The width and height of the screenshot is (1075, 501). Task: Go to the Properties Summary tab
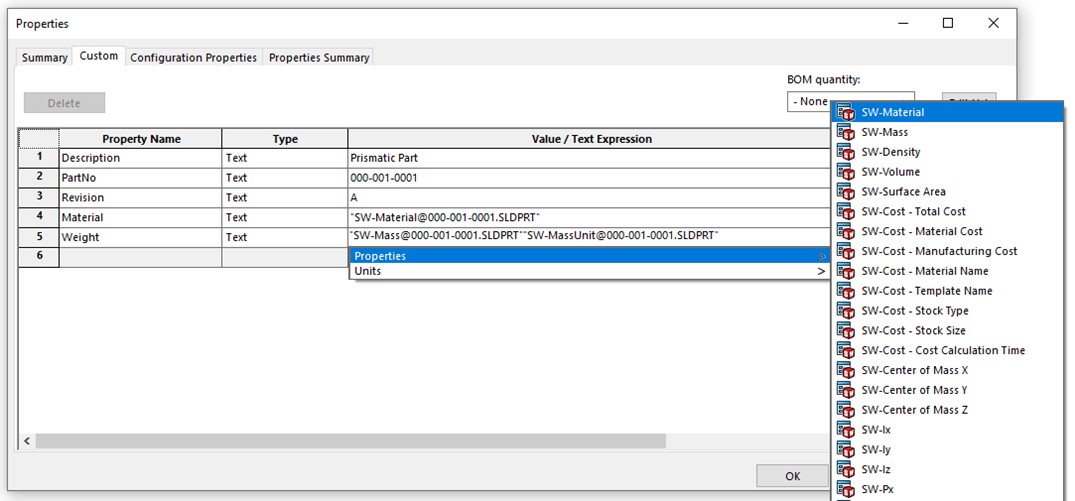(319, 57)
